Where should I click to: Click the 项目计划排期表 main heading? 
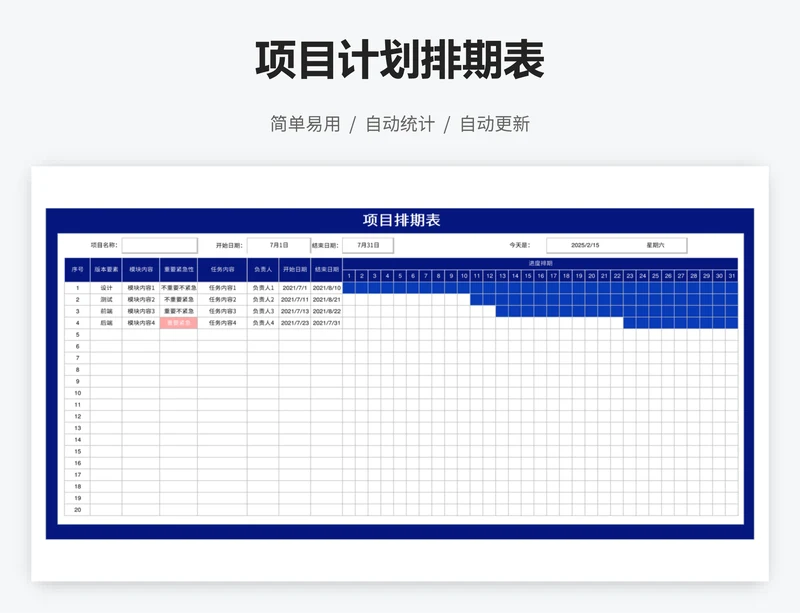click(400, 60)
